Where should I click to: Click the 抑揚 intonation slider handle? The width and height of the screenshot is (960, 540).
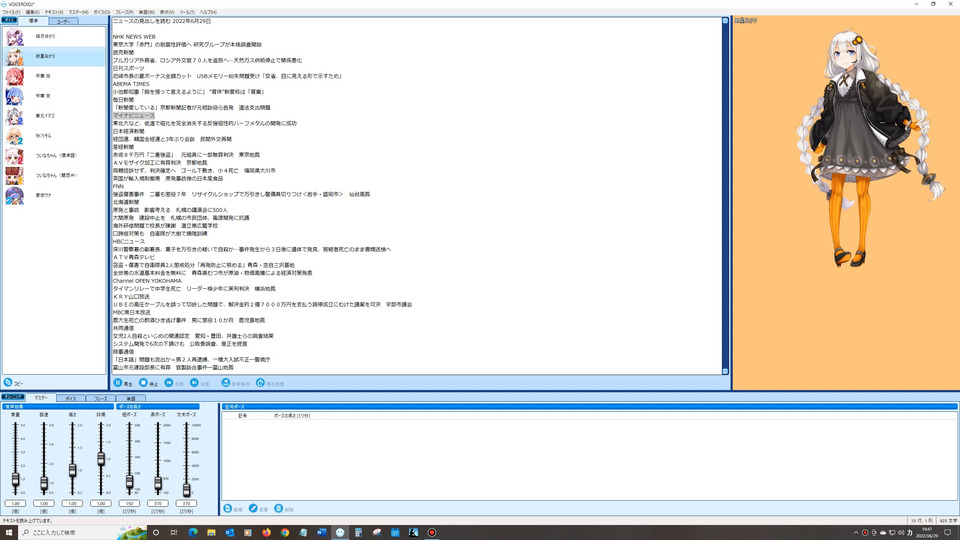click(101, 459)
